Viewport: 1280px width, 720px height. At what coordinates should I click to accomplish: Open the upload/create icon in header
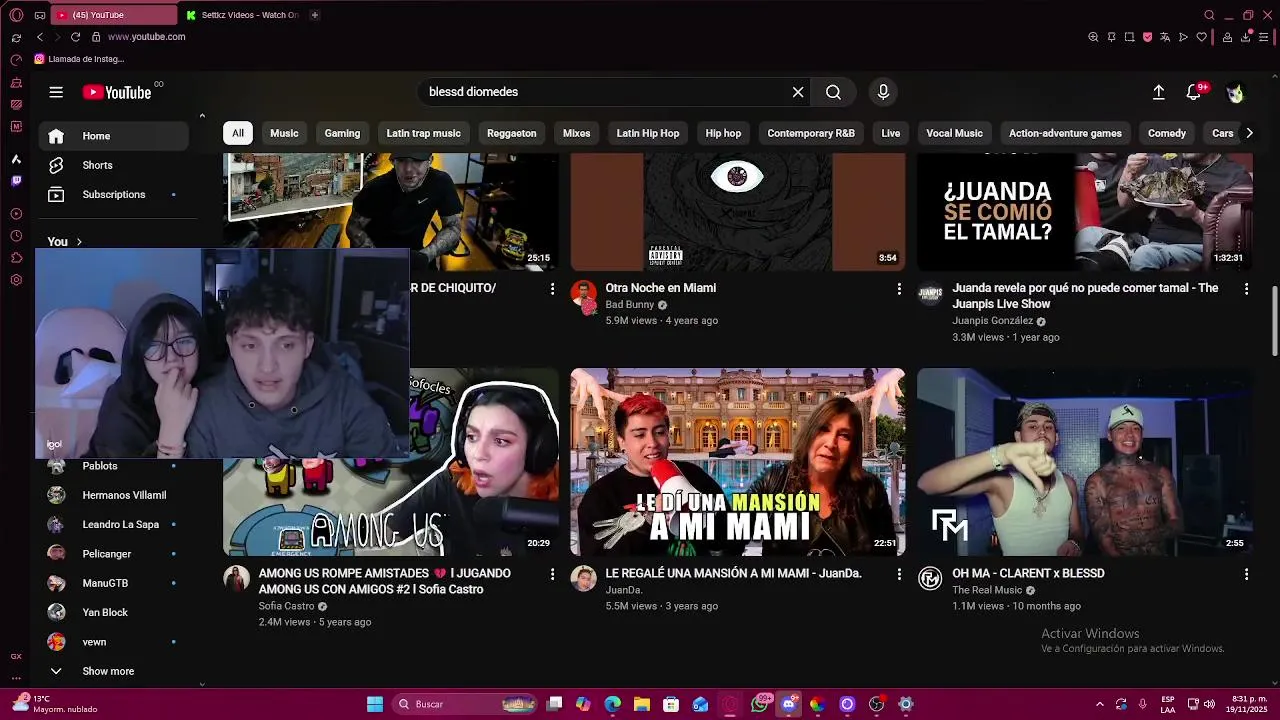(x=1158, y=92)
